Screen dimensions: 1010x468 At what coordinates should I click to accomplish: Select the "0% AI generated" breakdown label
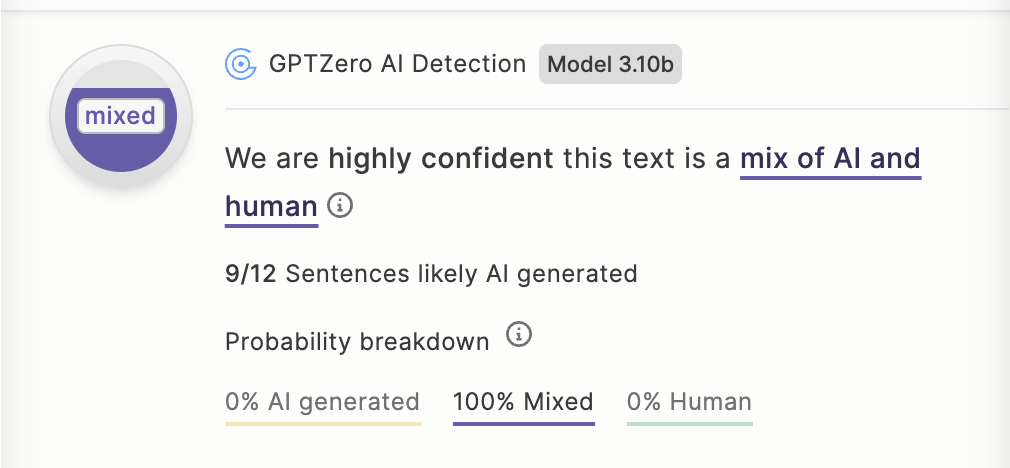322,402
